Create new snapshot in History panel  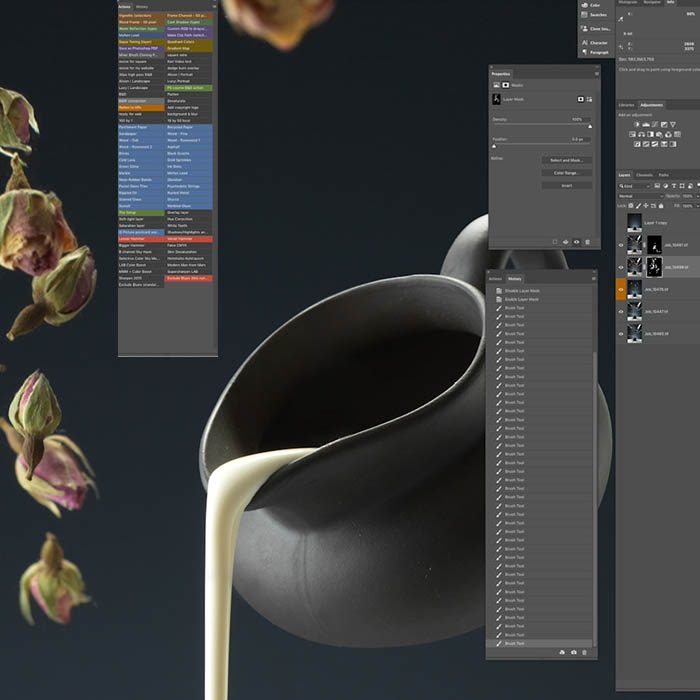click(574, 652)
